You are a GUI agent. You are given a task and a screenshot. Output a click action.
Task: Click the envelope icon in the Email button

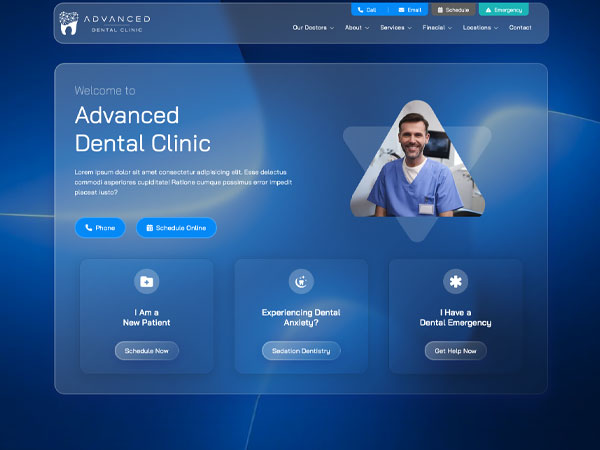[x=402, y=10]
